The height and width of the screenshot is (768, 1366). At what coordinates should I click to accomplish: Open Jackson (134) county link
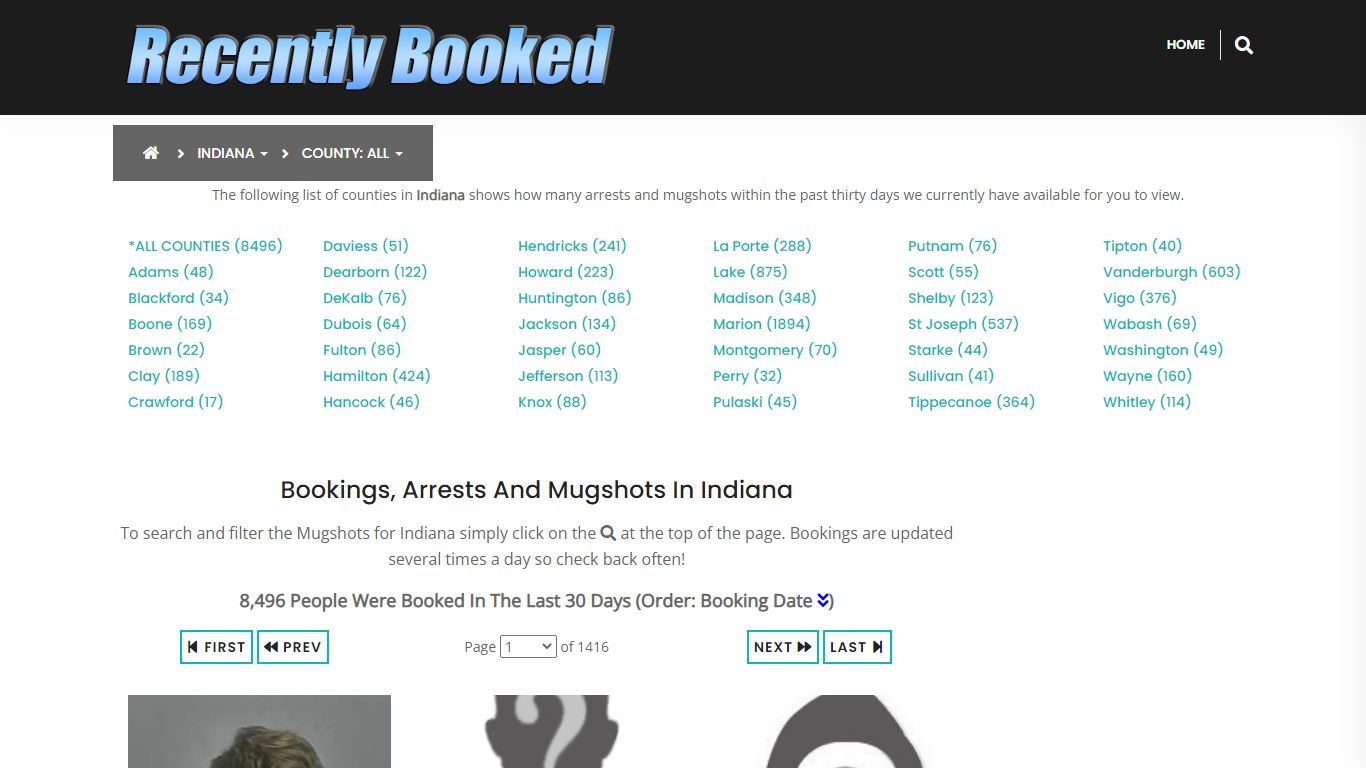(567, 324)
